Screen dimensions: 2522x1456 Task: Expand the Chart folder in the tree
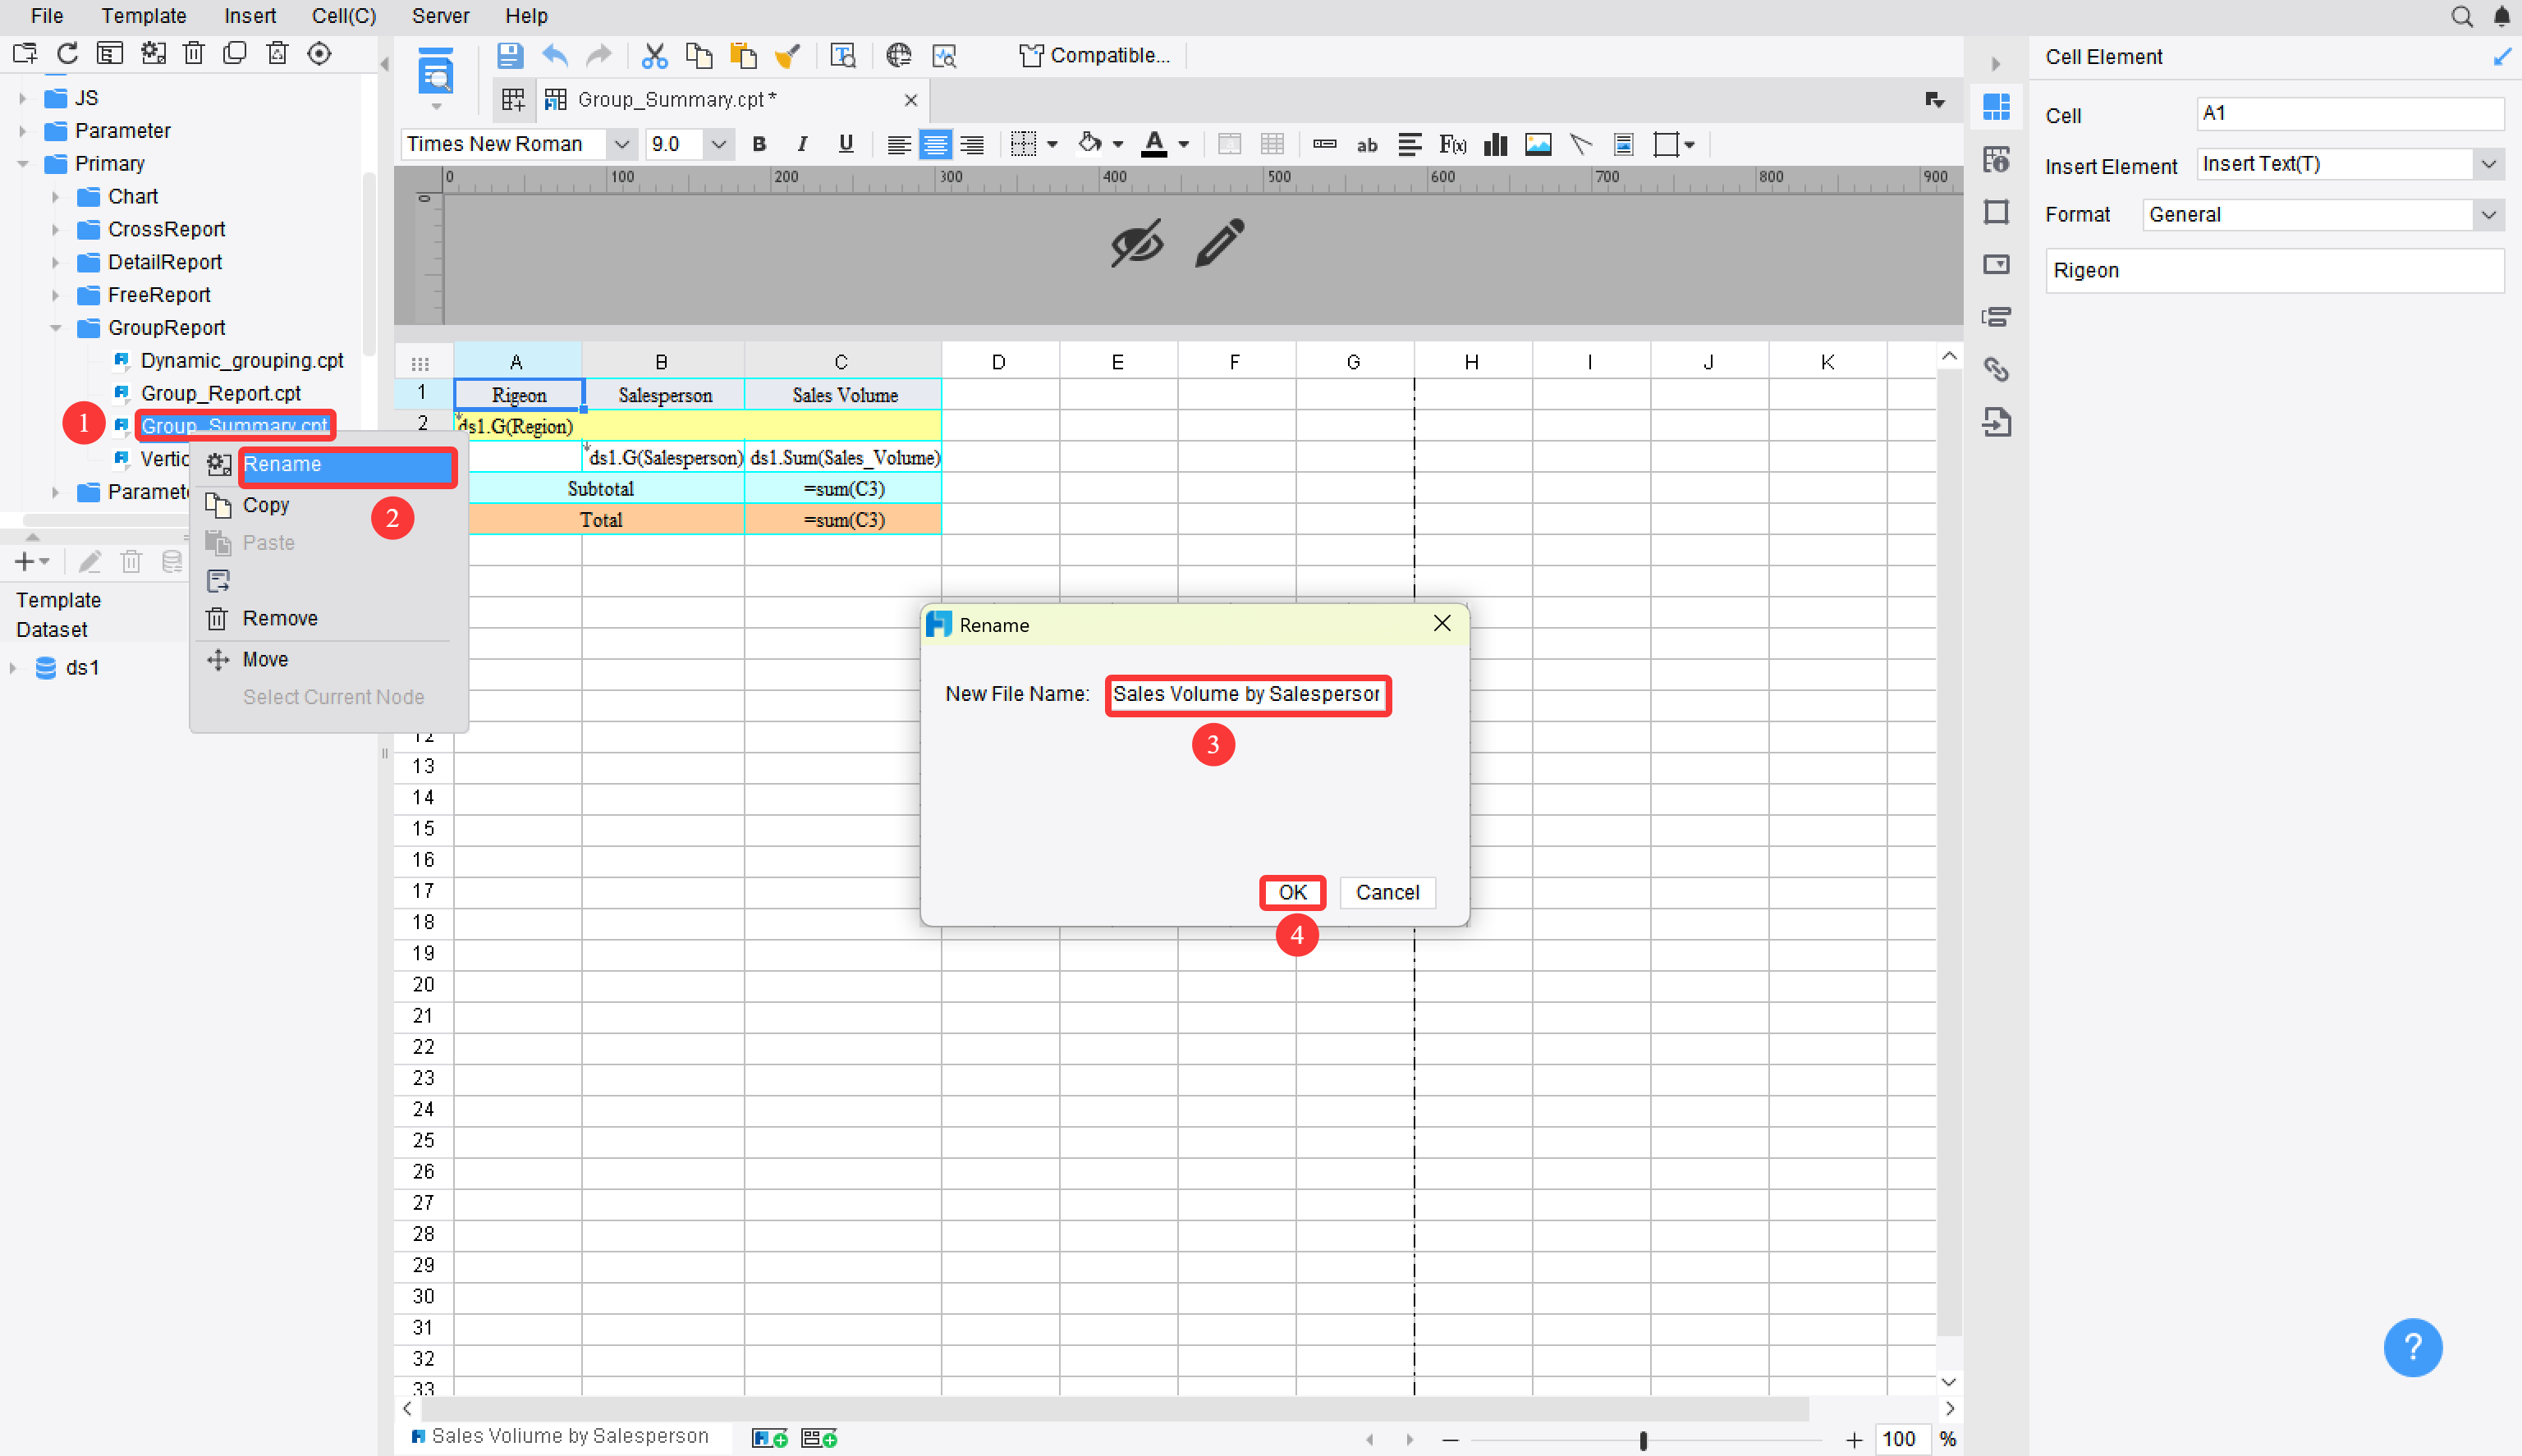click(57, 196)
